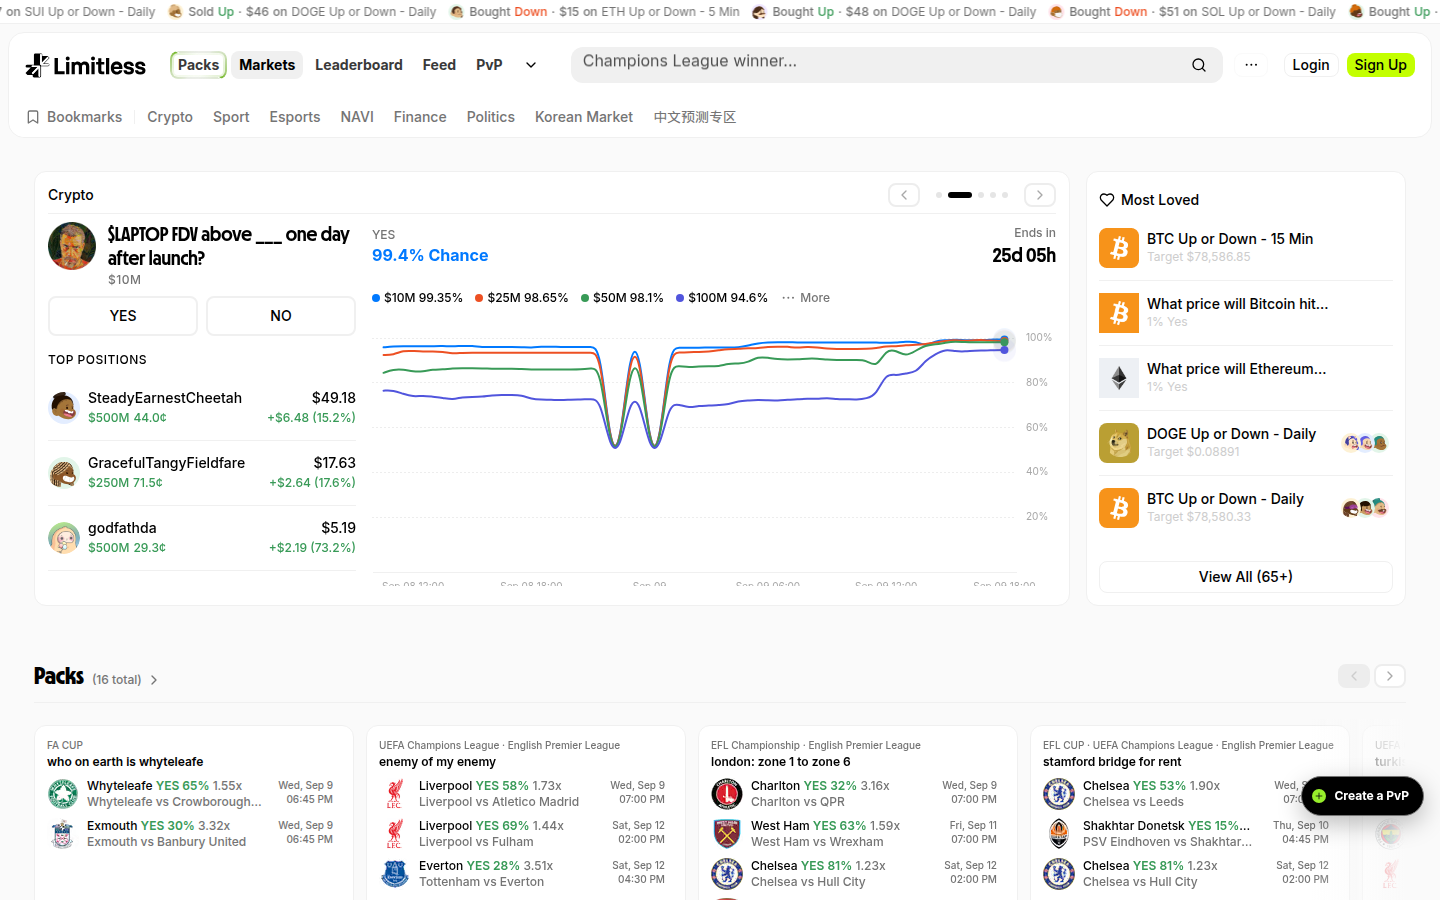This screenshot has width=1440, height=900.
Task: Click green plus icon on Create a PvP
Action: point(1319,796)
